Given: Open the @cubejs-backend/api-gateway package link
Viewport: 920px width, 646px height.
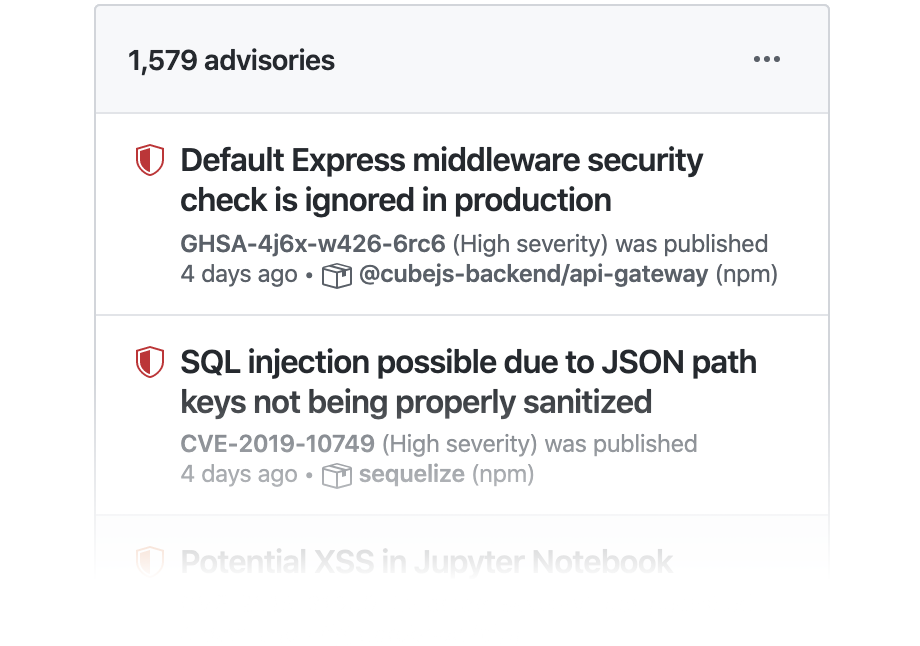Looking at the screenshot, I should [x=533, y=274].
